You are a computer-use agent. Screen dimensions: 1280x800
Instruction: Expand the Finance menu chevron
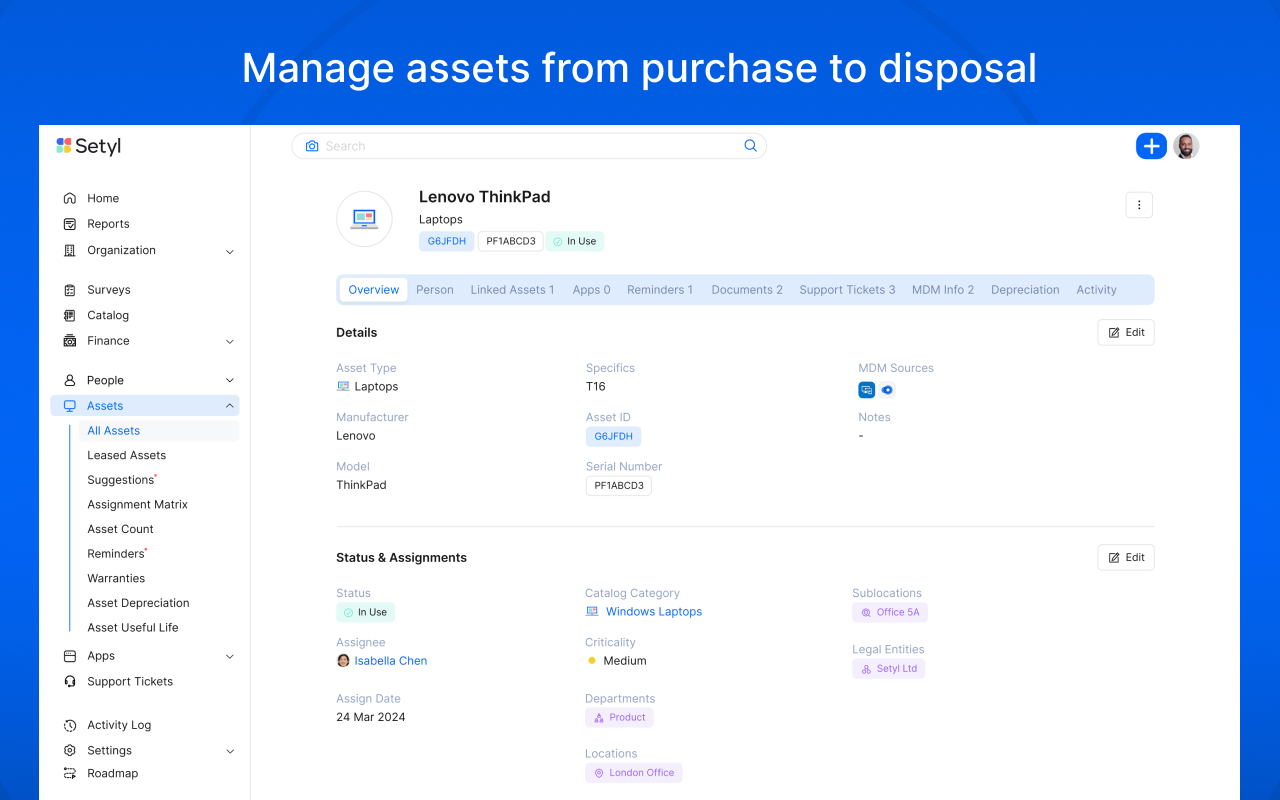coord(230,342)
